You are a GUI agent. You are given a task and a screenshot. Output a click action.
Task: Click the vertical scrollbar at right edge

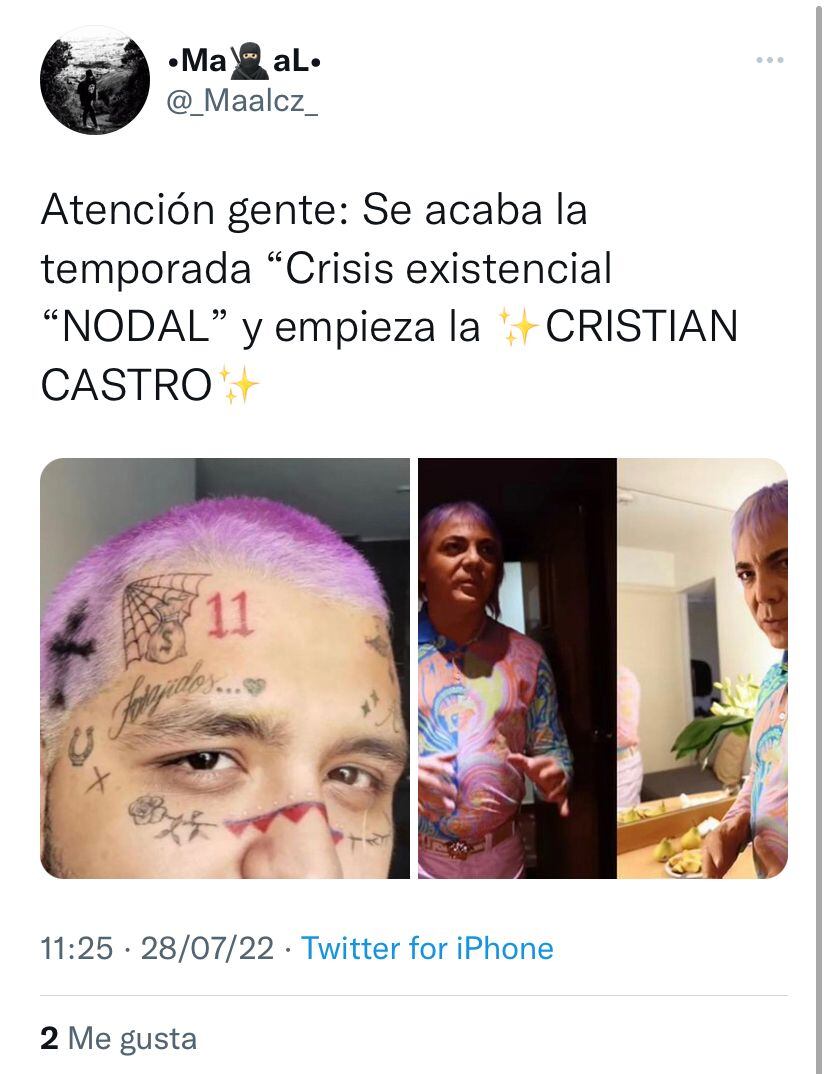819,537
